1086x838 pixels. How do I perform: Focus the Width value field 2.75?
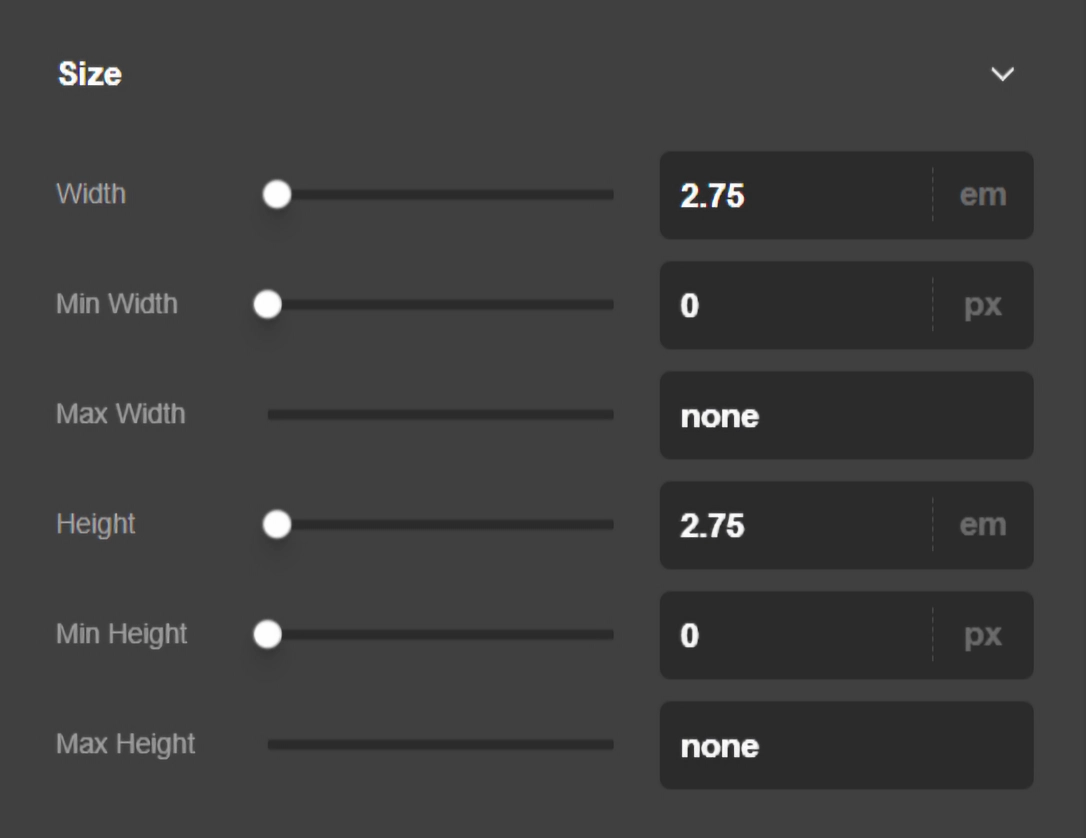790,195
